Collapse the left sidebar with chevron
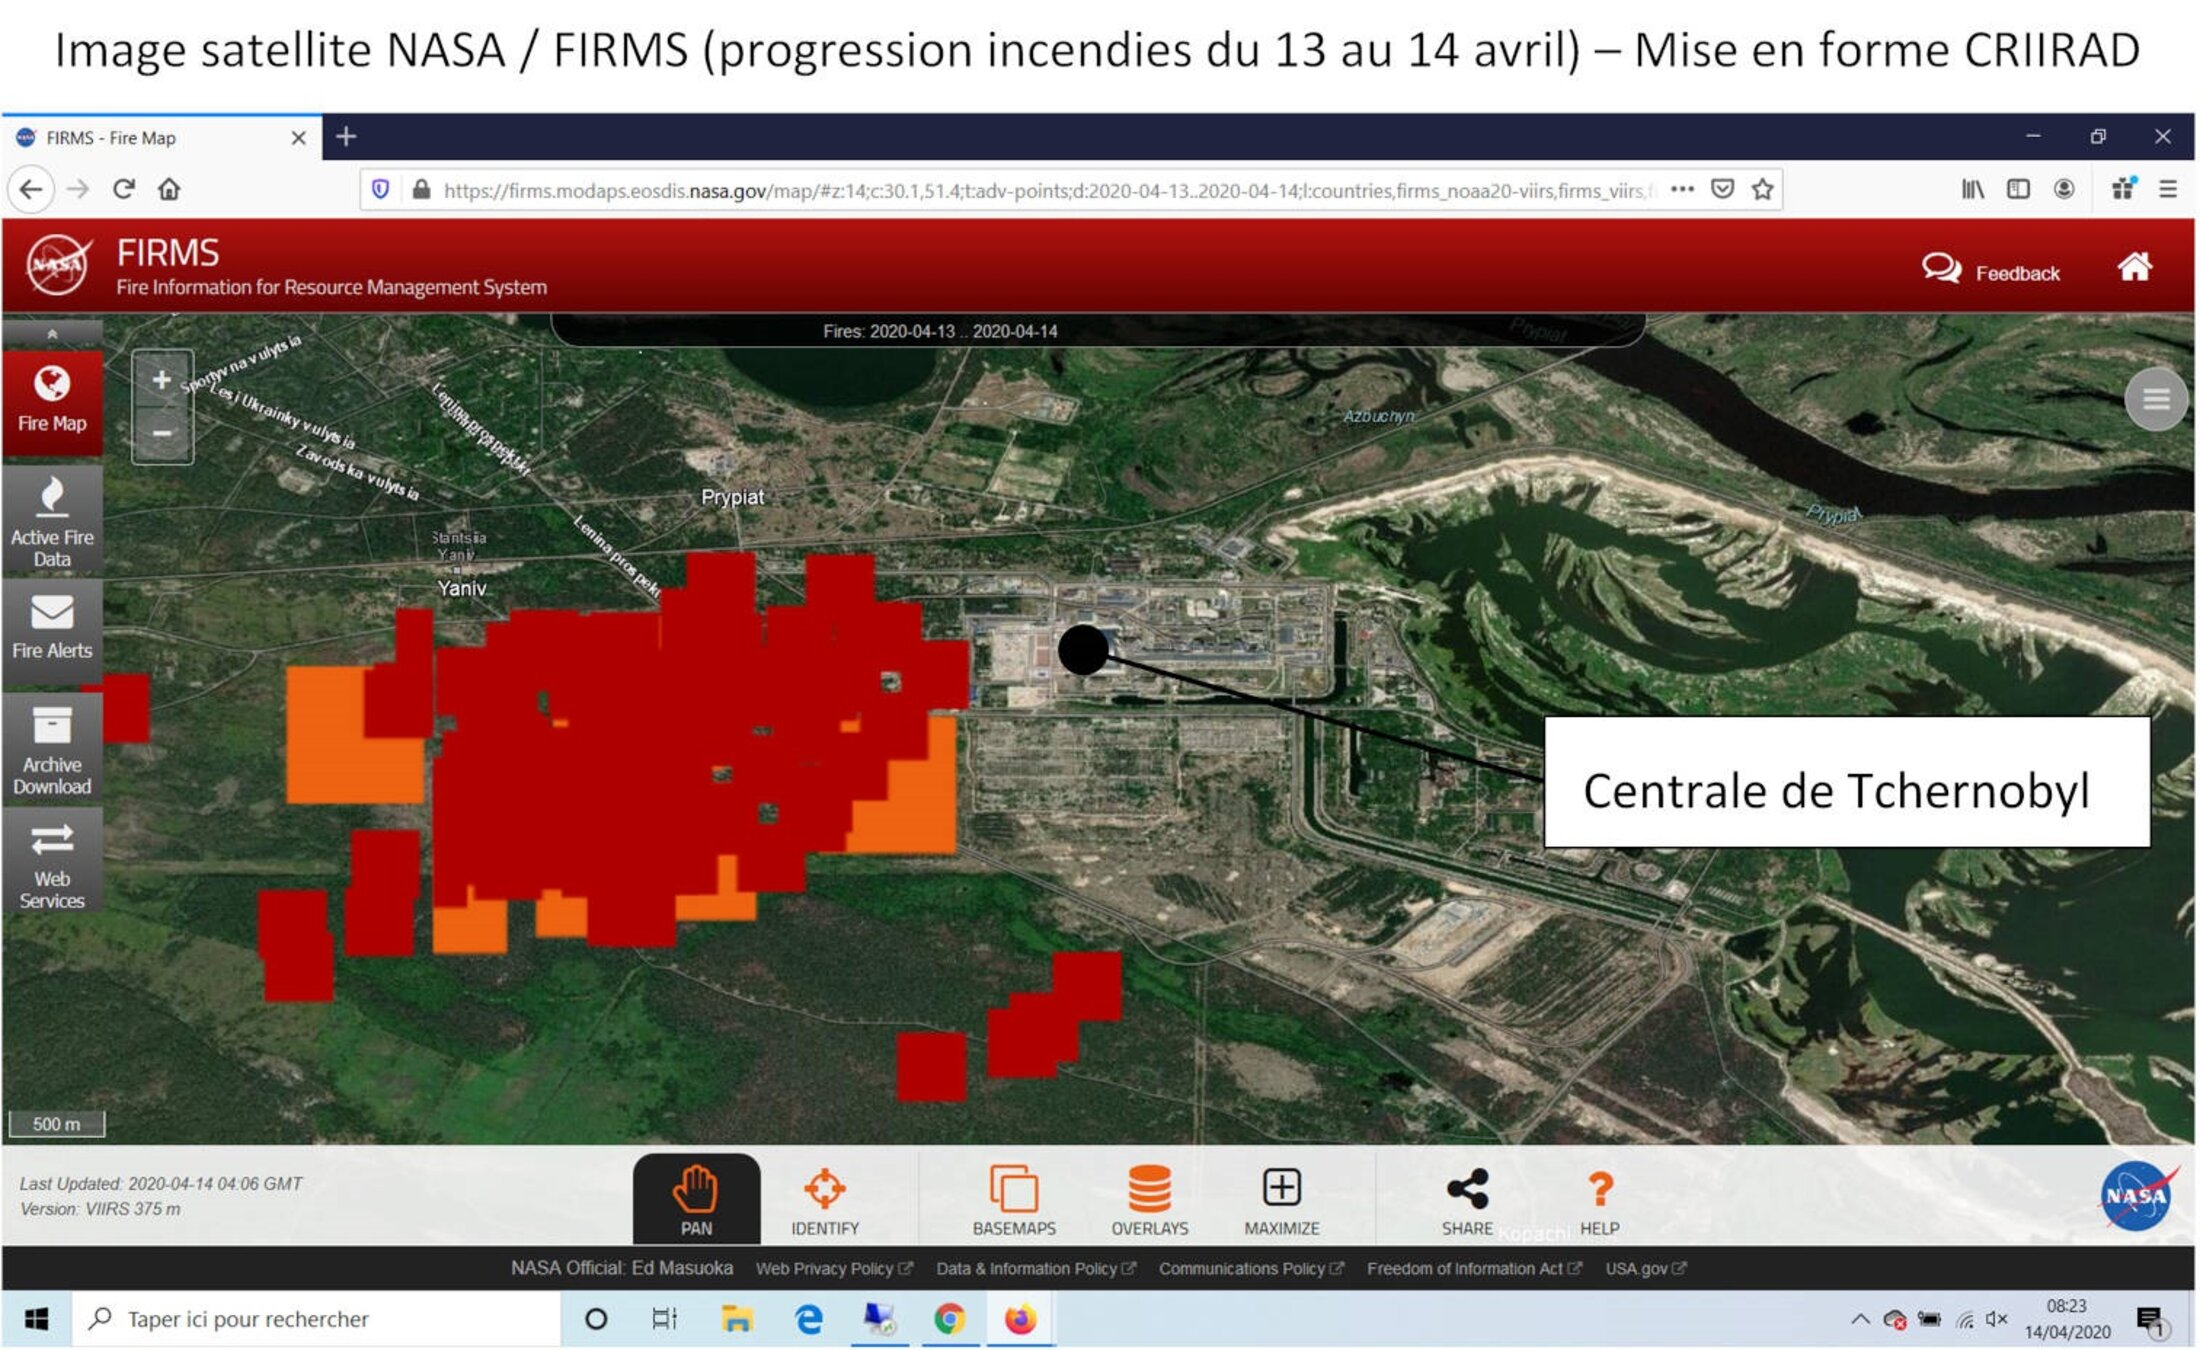The height and width of the screenshot is (1350, 2200). coord(52,334)
